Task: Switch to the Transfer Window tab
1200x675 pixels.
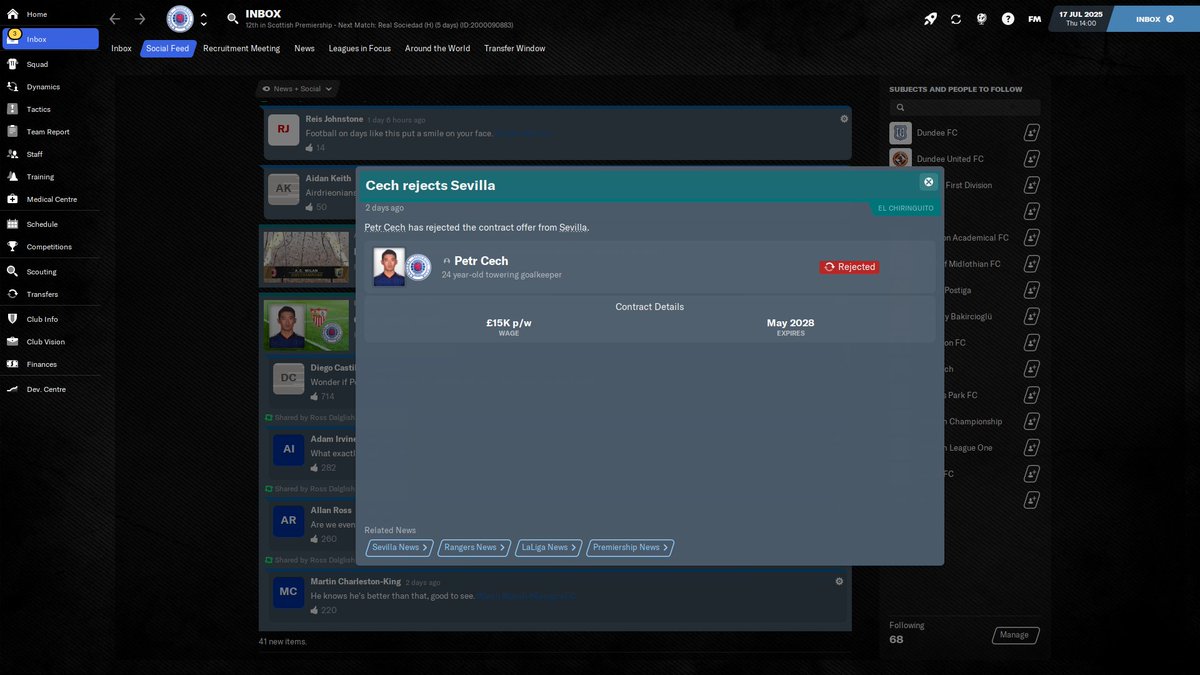Action: tap(514, 47)
